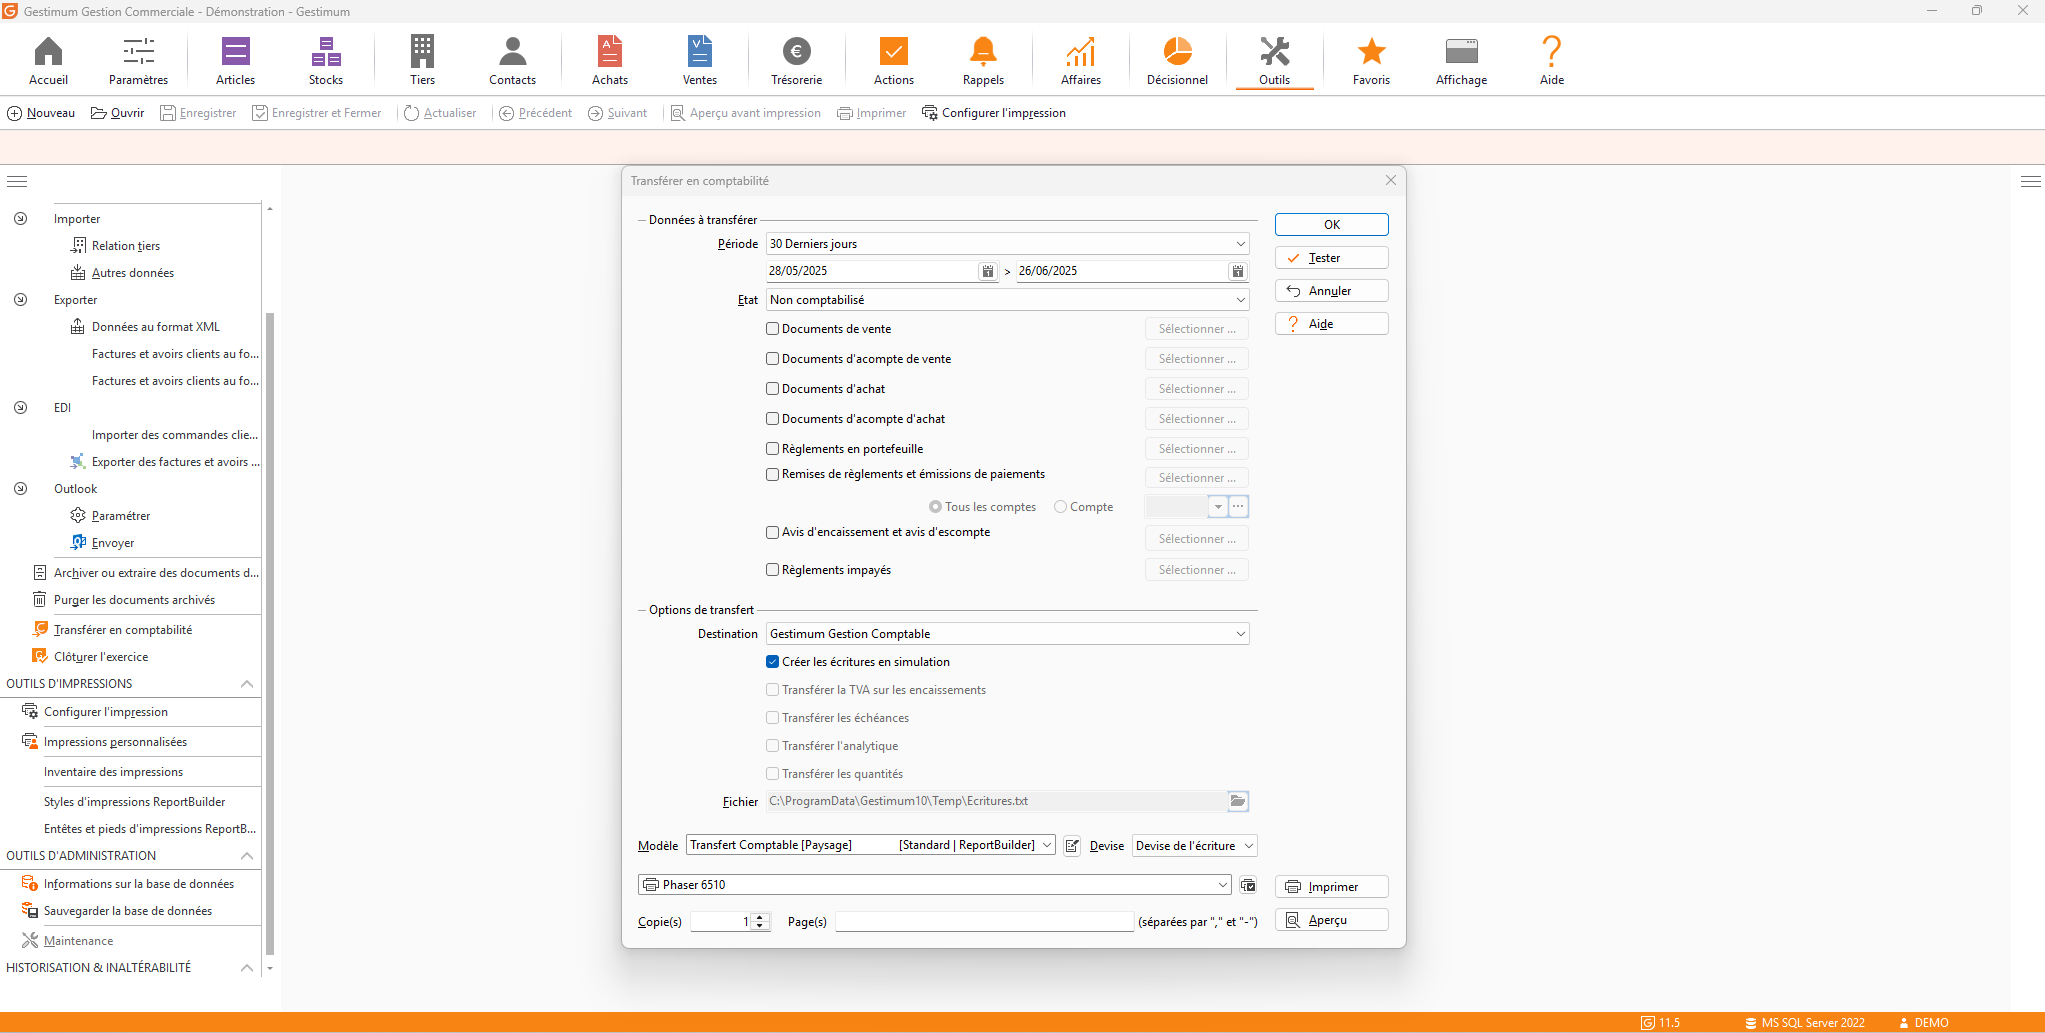Click Configurer l'impression in toolbar

(994, 113)
